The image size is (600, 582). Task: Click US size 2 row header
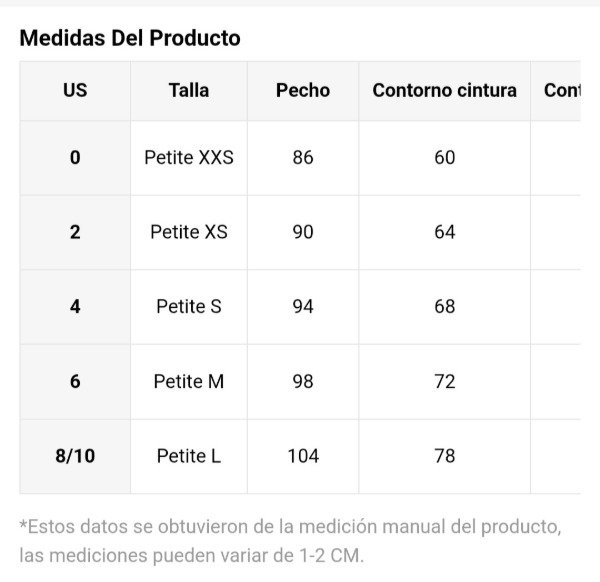point(75,232)
